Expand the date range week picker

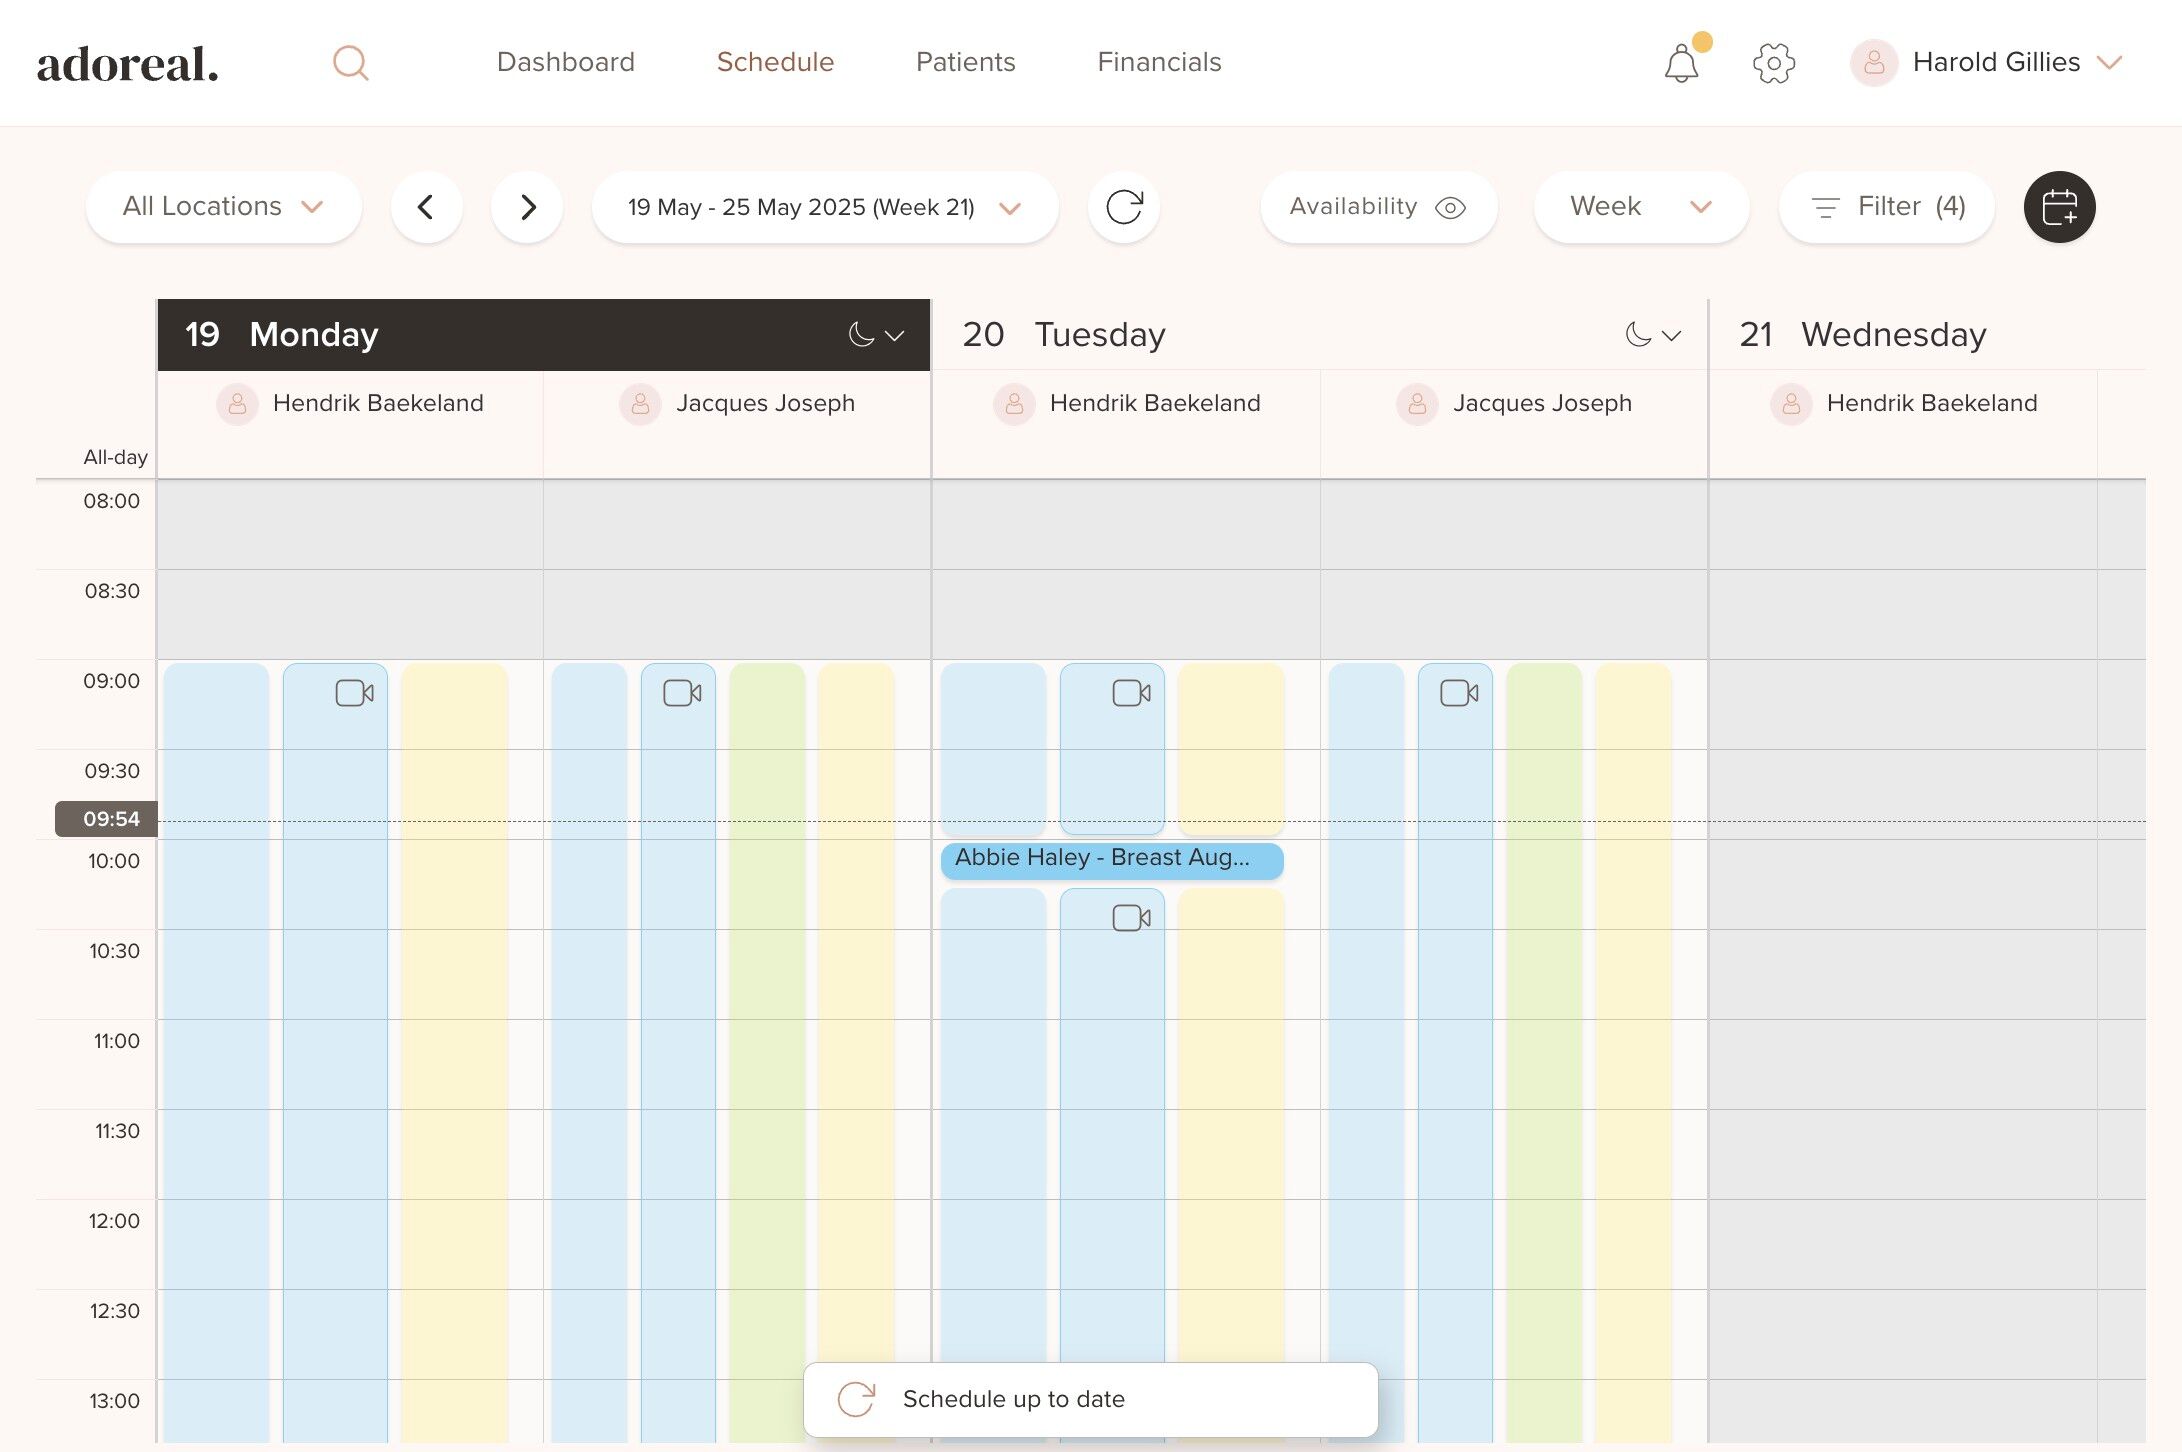(824, 207)
